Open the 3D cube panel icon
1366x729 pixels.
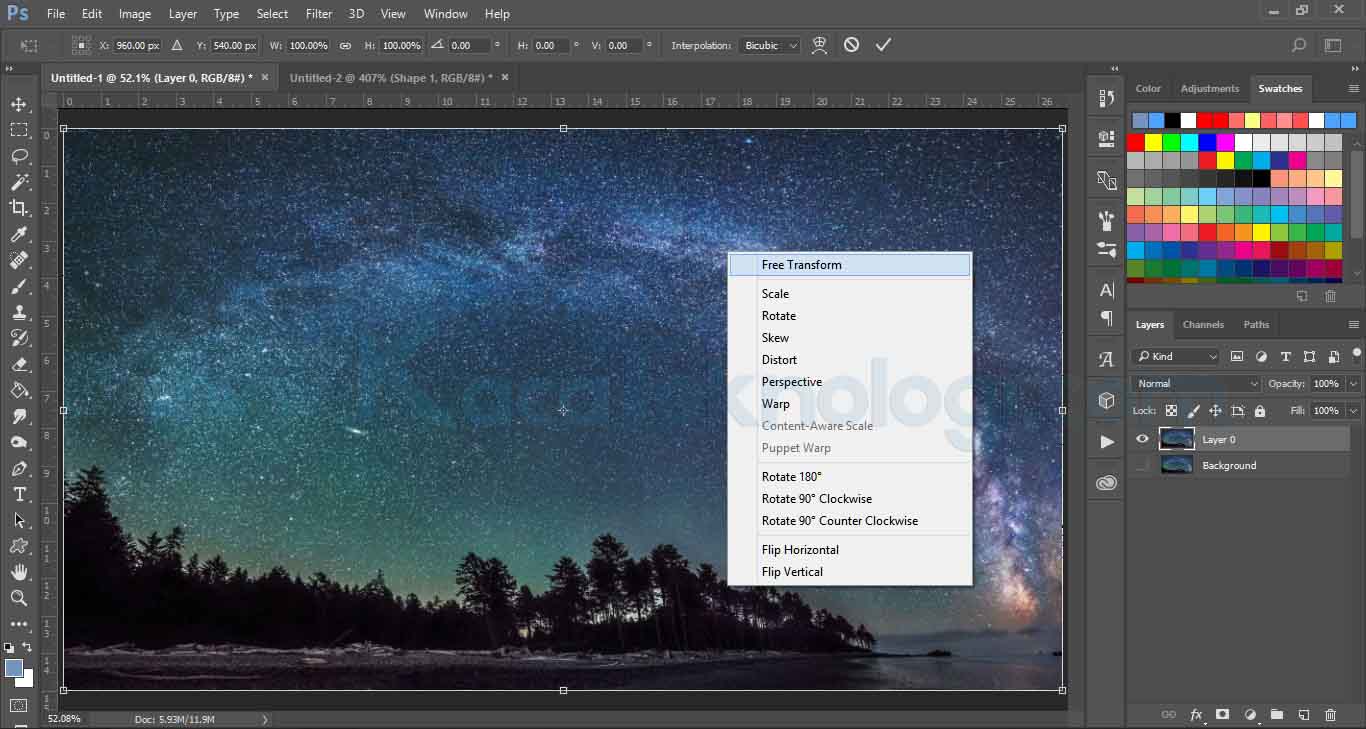pos(1106,400)
